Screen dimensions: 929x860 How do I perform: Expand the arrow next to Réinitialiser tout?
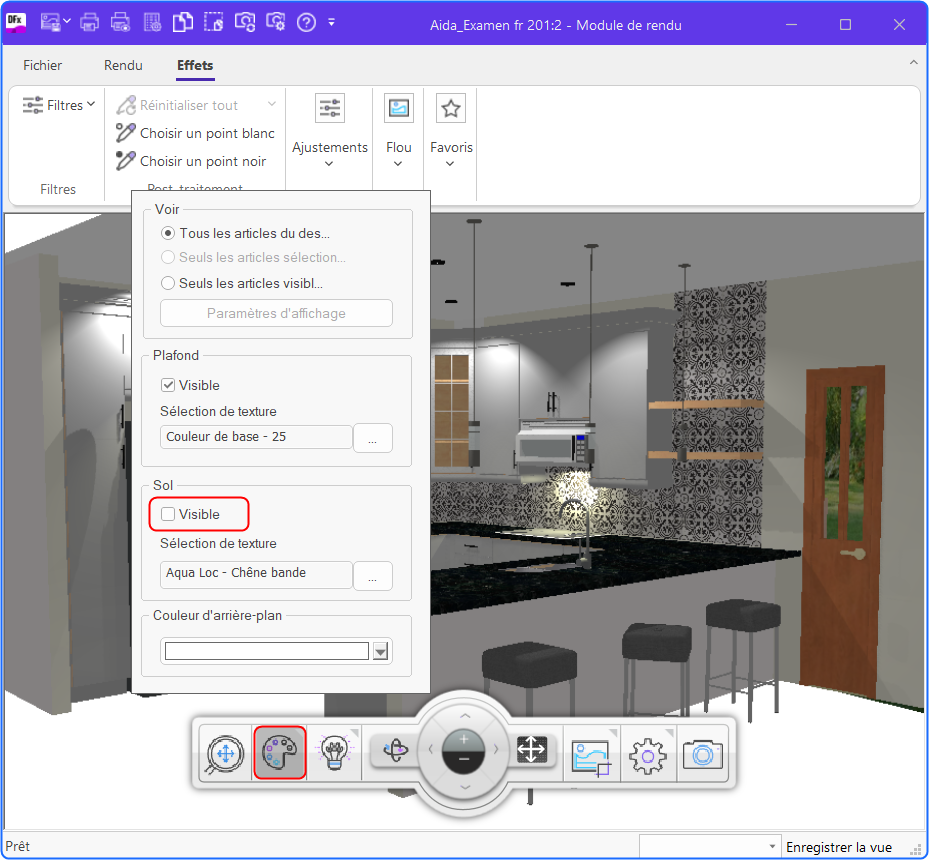pyautogui.click(x=272, y=104)
